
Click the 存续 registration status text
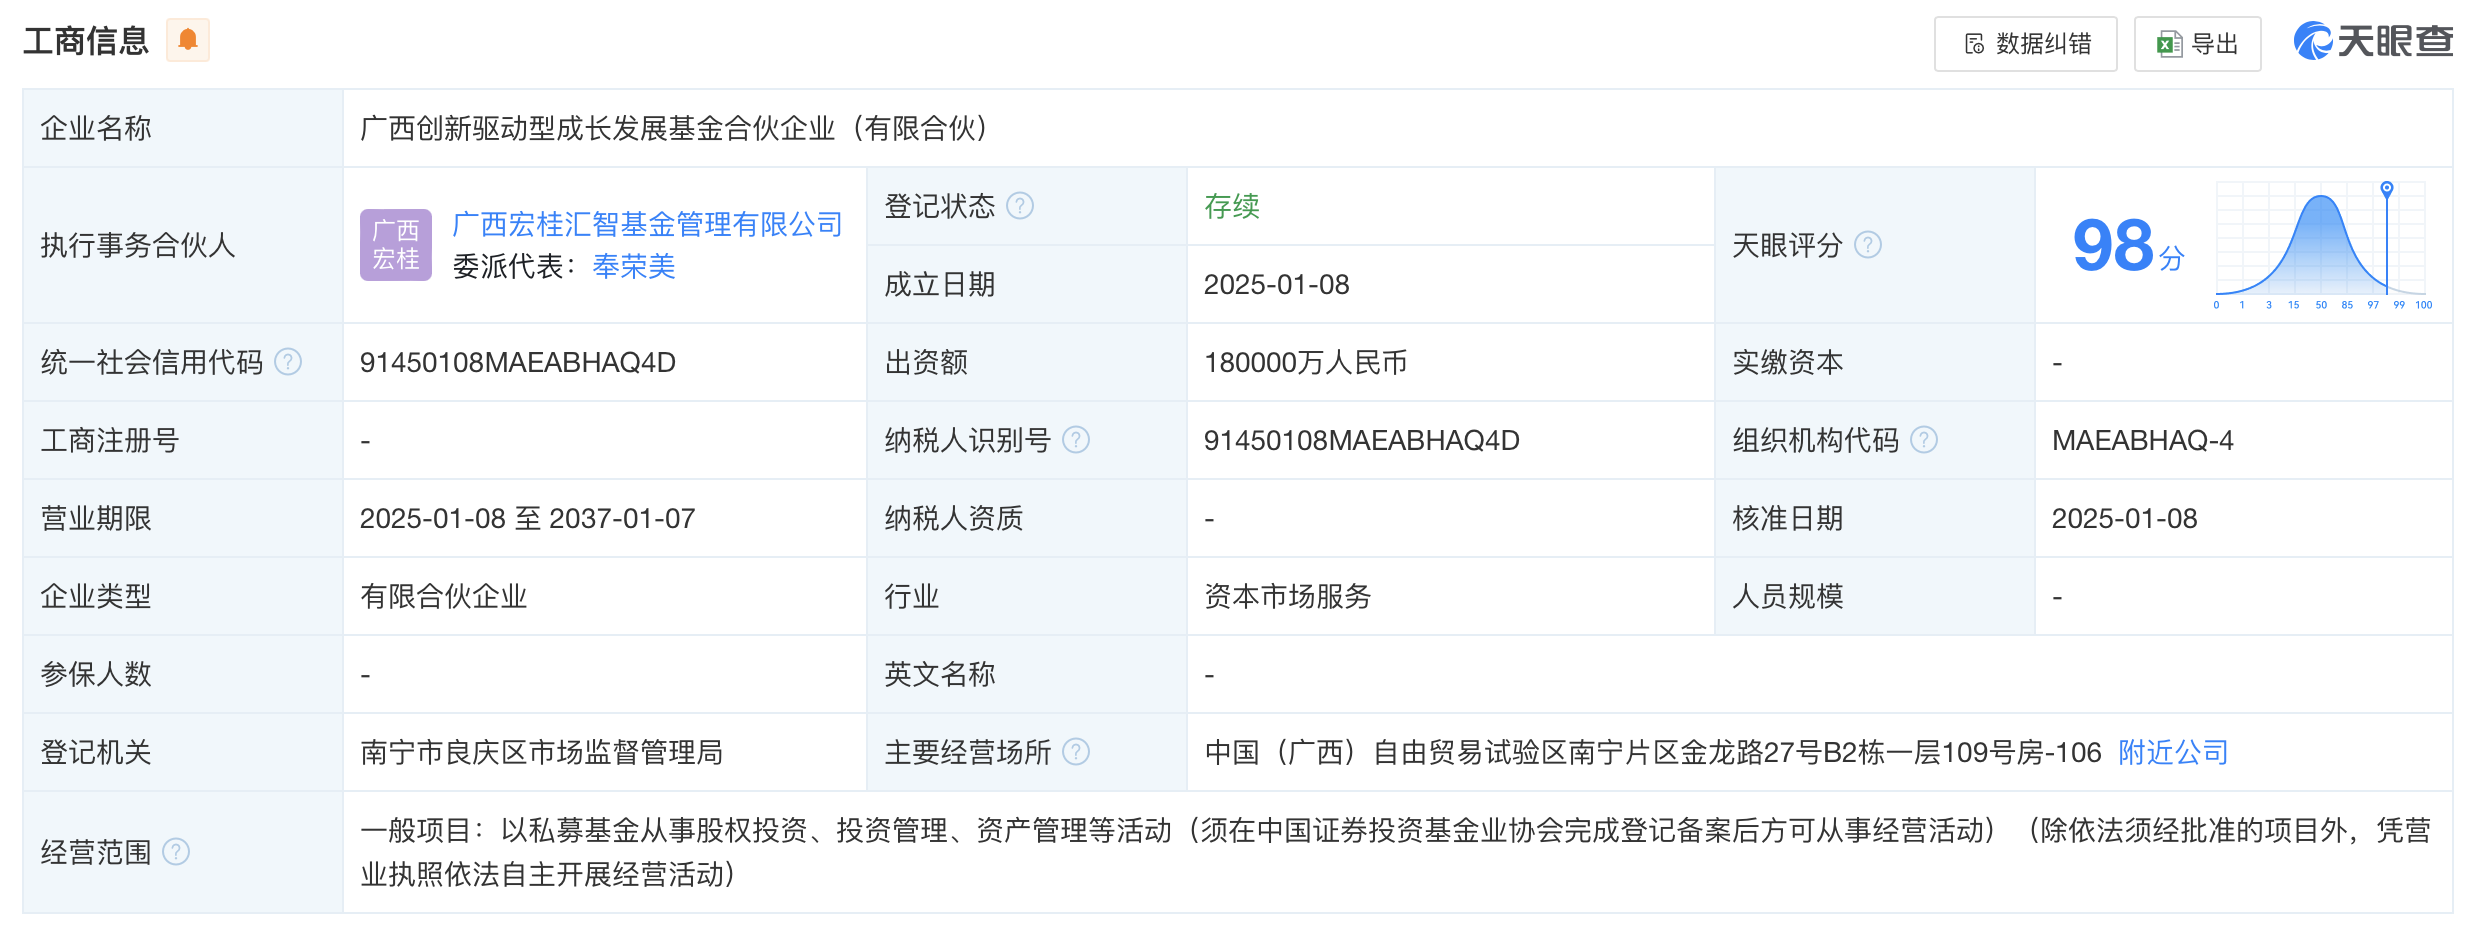point(1232,206)
